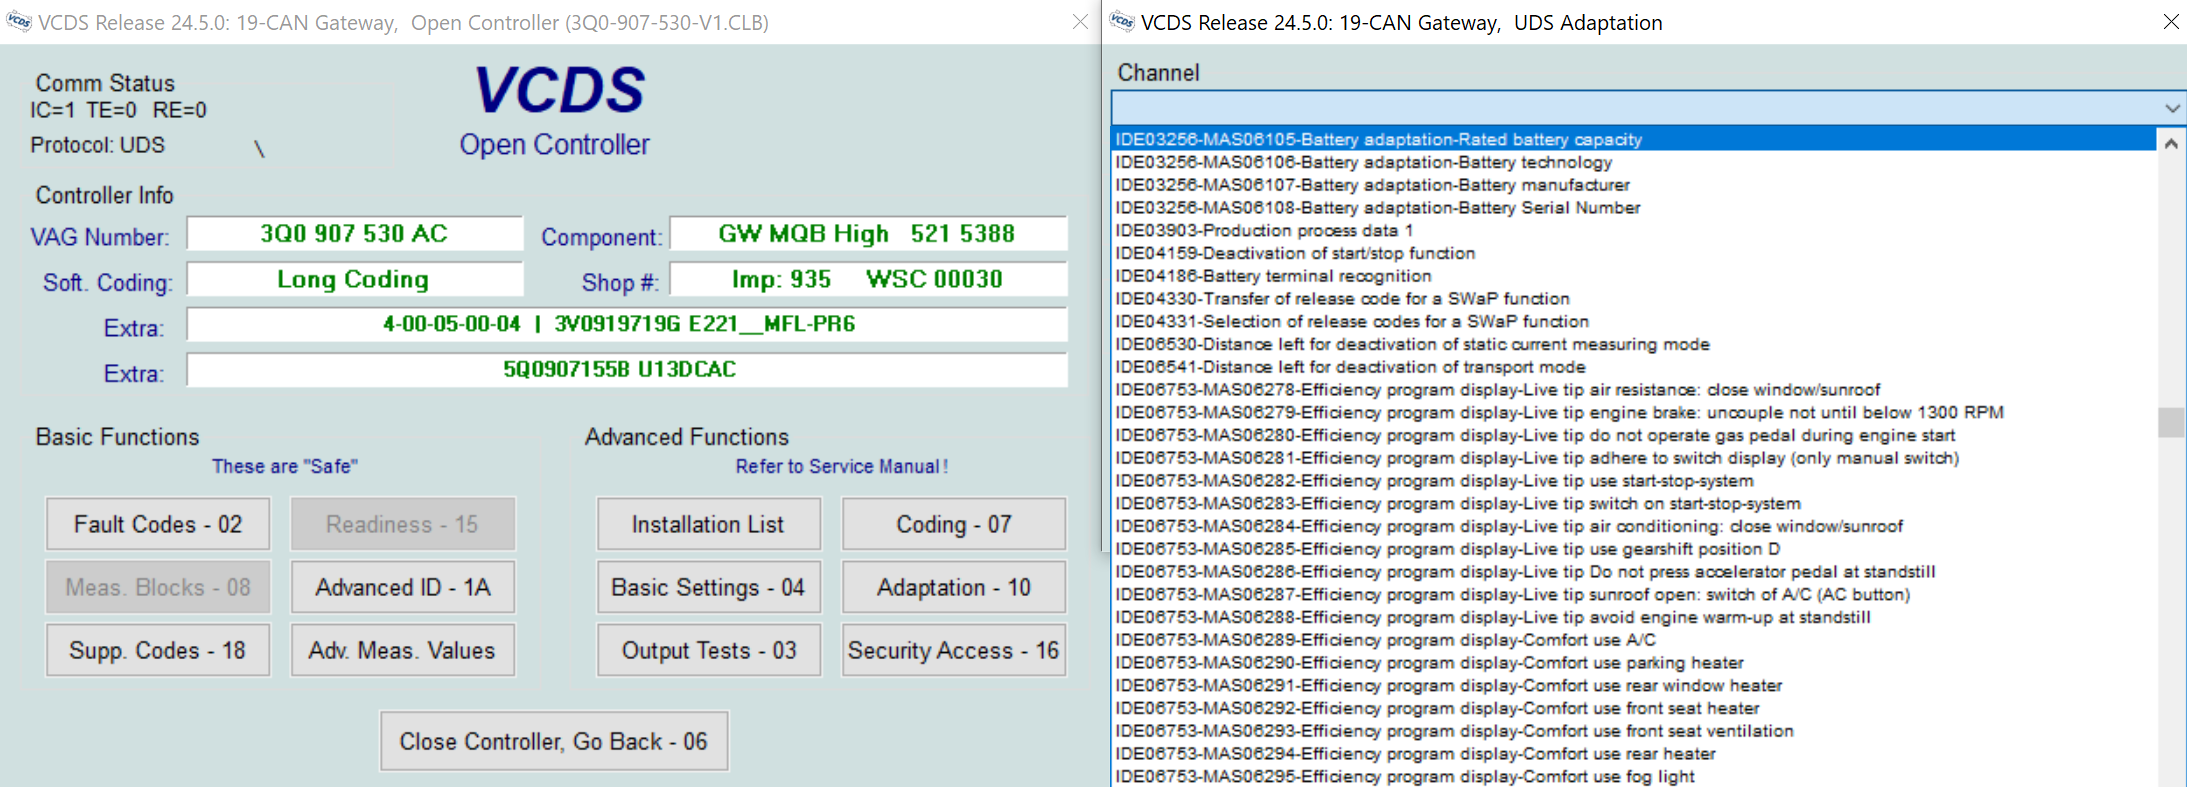Click the VCDS icon in UDS Adaptation title bar
The width and height of the screenshot is (2187, 787).
coord(1122,21)
